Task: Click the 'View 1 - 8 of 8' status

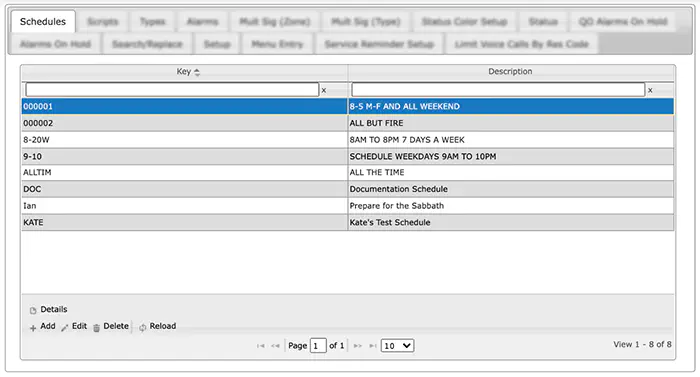Action: click(642, 344)
